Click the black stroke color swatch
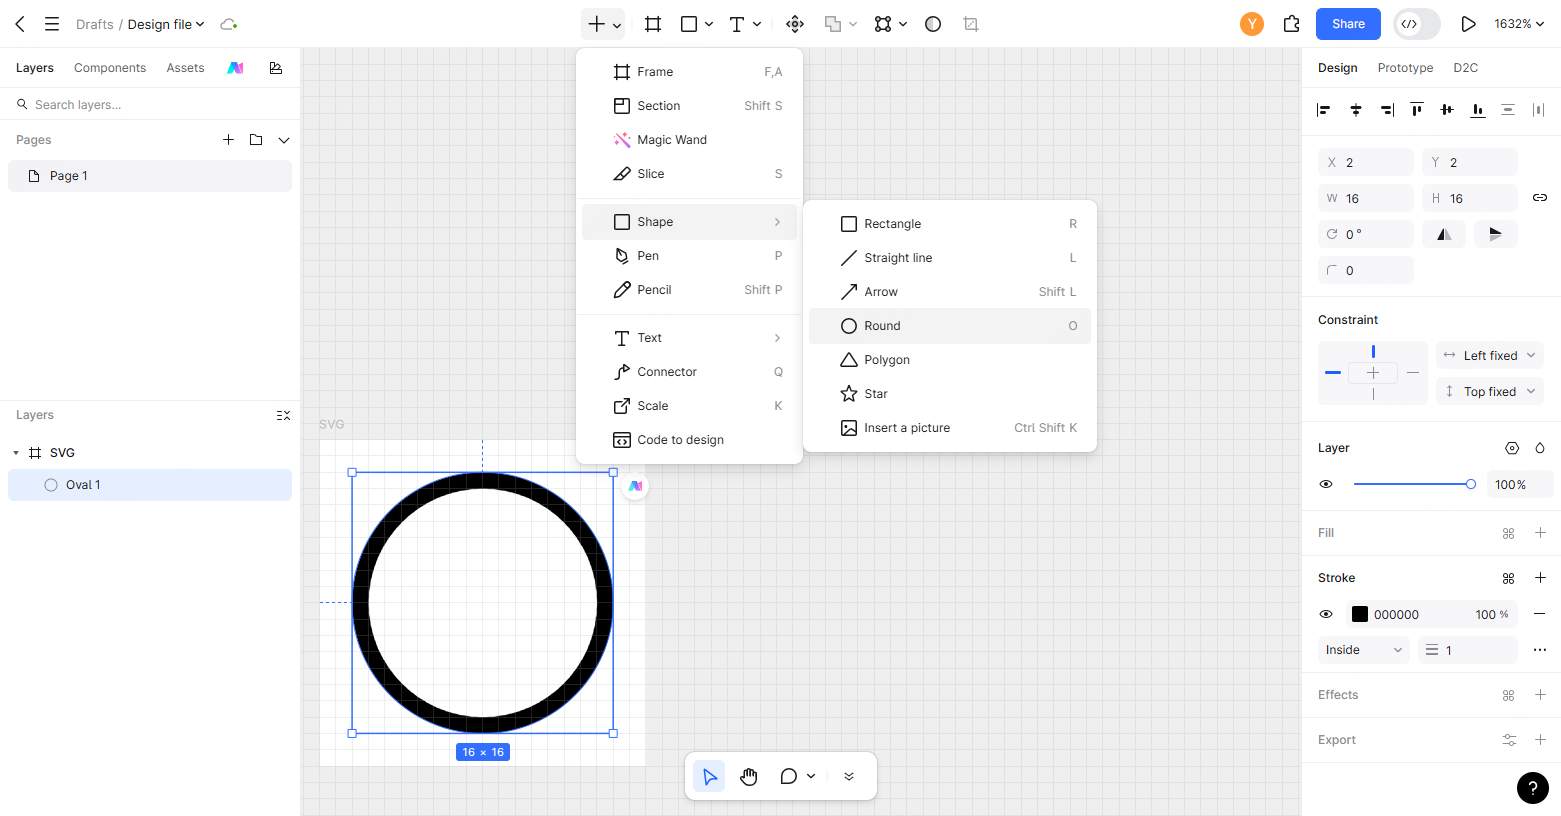This screenshot has height=816, width=1561. pos(1360,614)
